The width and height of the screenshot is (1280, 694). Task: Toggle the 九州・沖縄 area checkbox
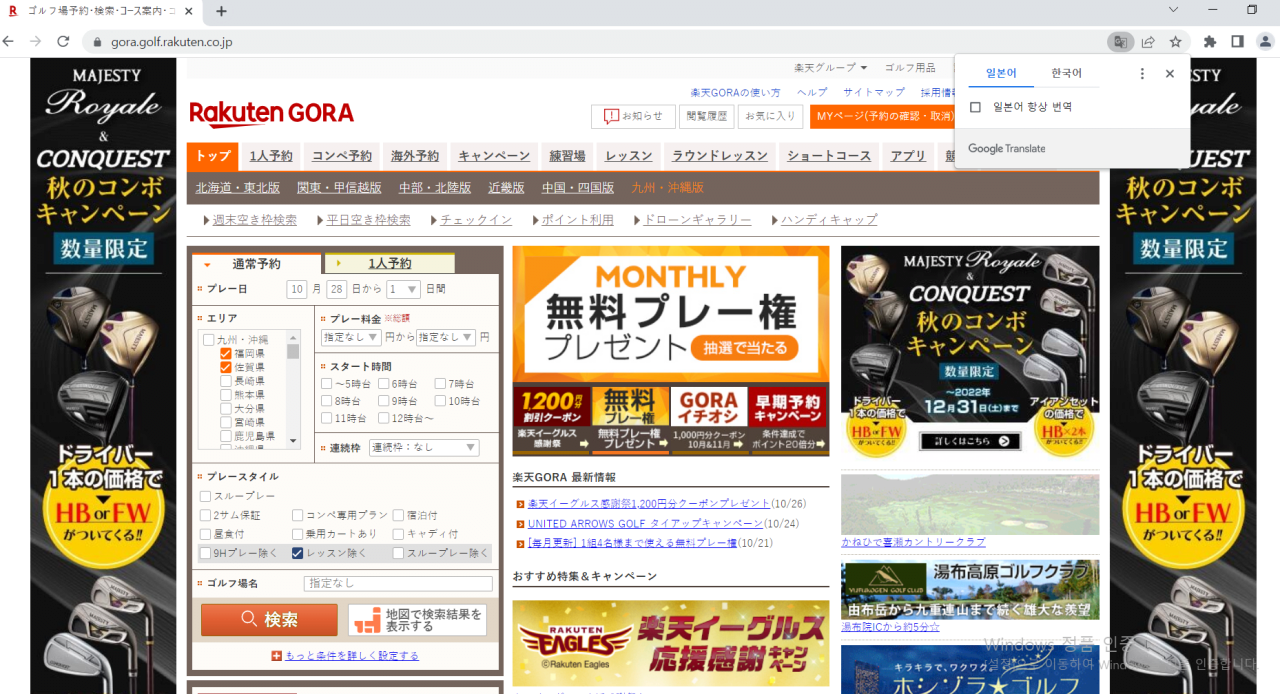pos(209,340)
